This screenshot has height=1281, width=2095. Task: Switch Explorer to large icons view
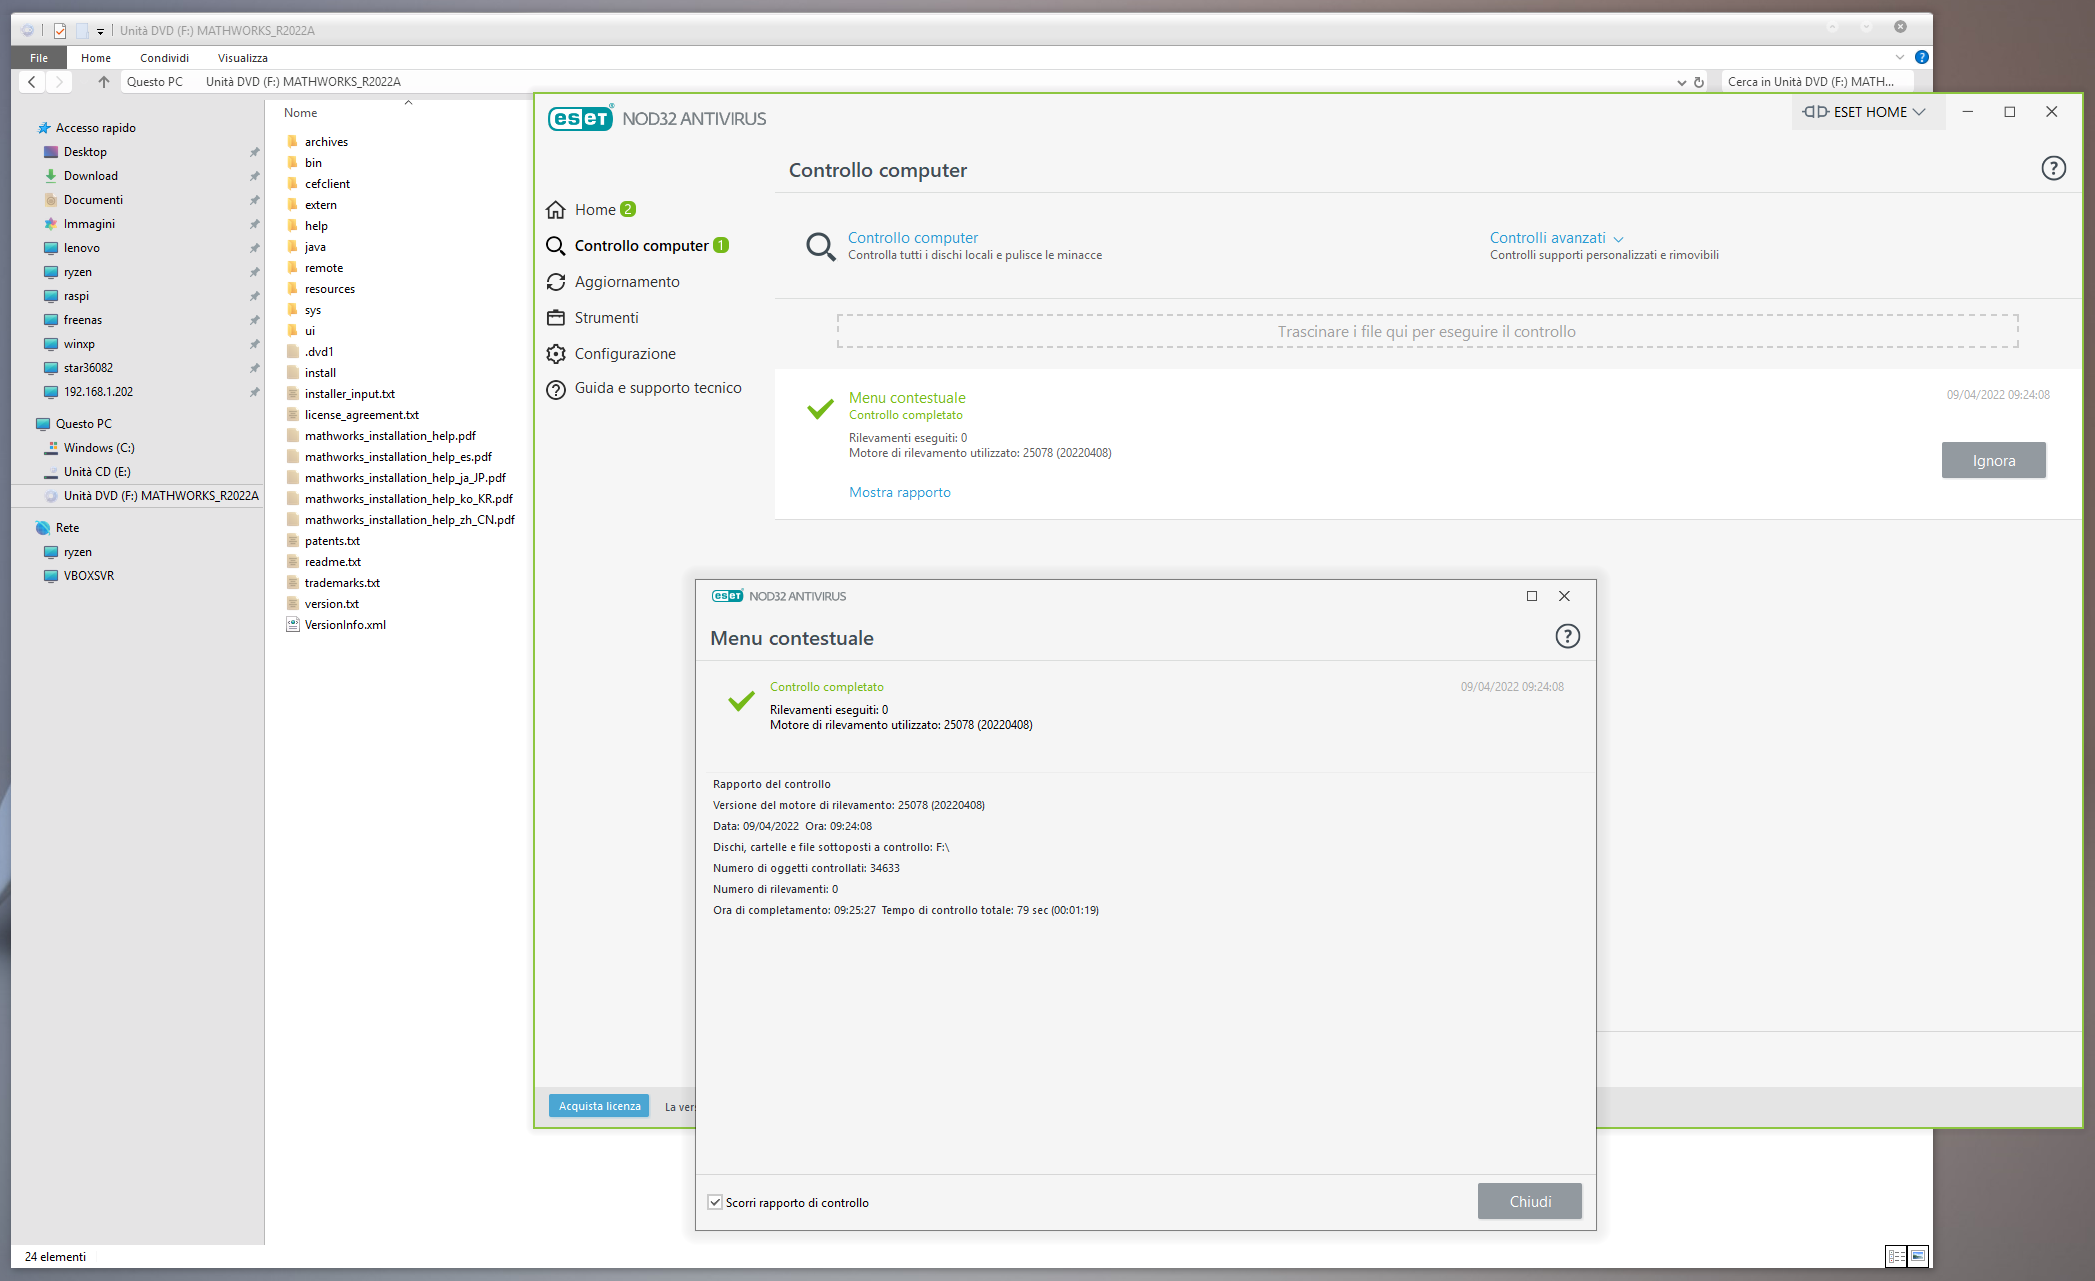tap(1918, 1257)
